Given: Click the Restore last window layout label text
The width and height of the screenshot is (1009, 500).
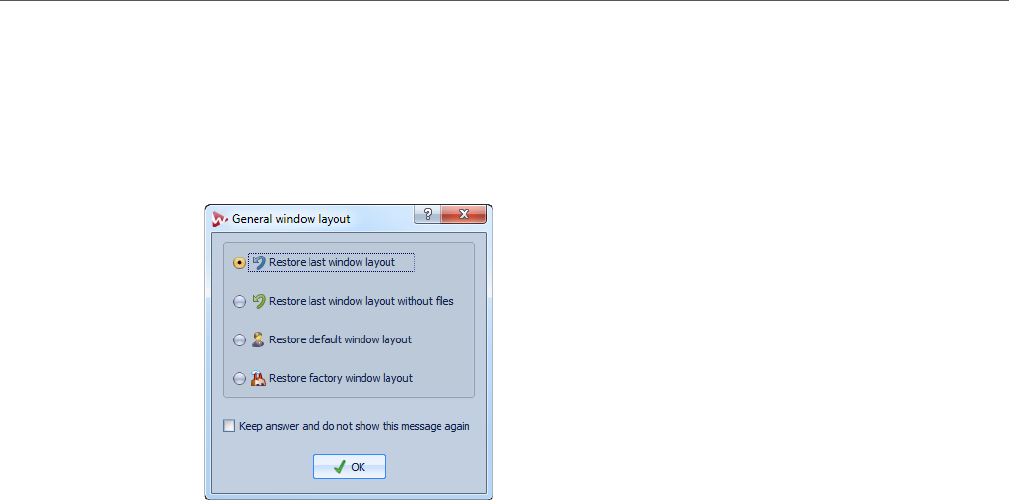Looking at the screenshot, I should [x=332, y=263].
